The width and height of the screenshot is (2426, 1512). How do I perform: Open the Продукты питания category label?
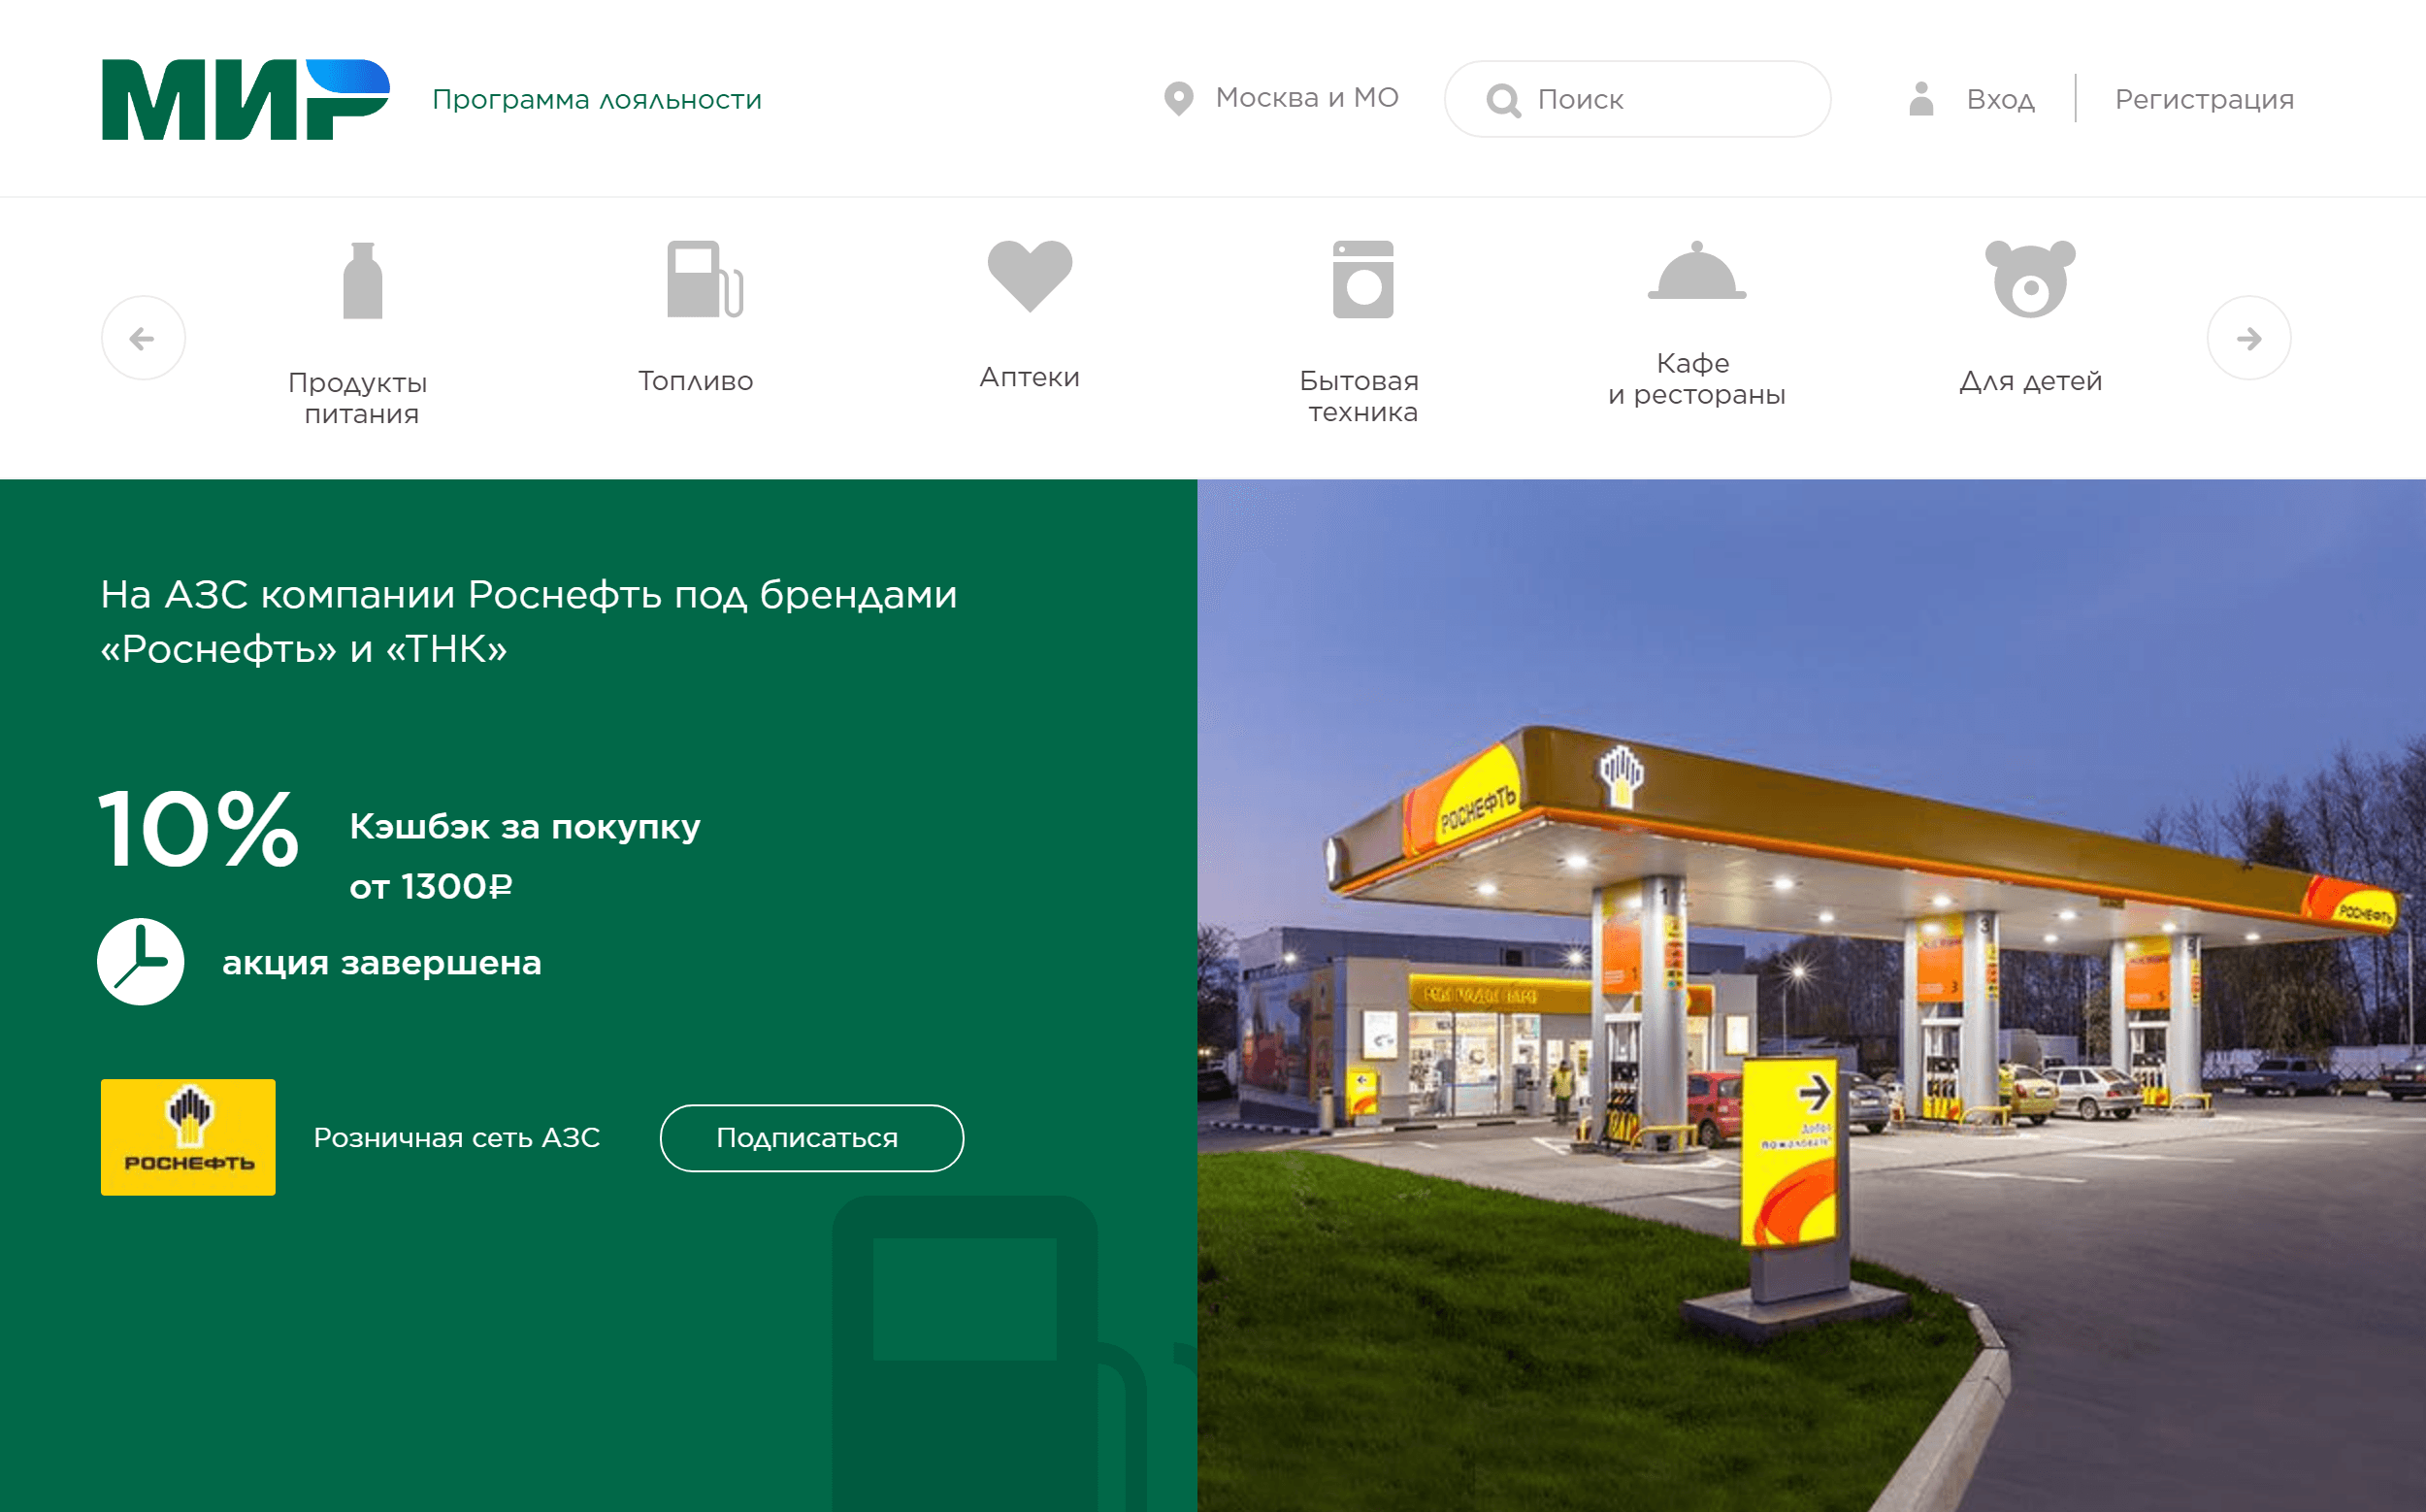click(360, 398)
